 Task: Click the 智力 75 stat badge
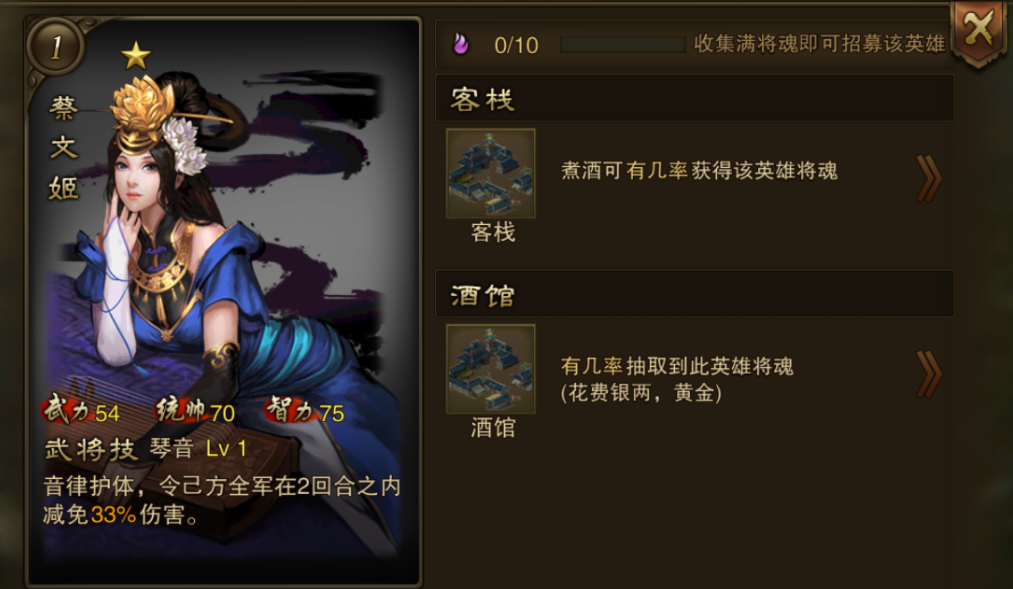click(306, 411)
